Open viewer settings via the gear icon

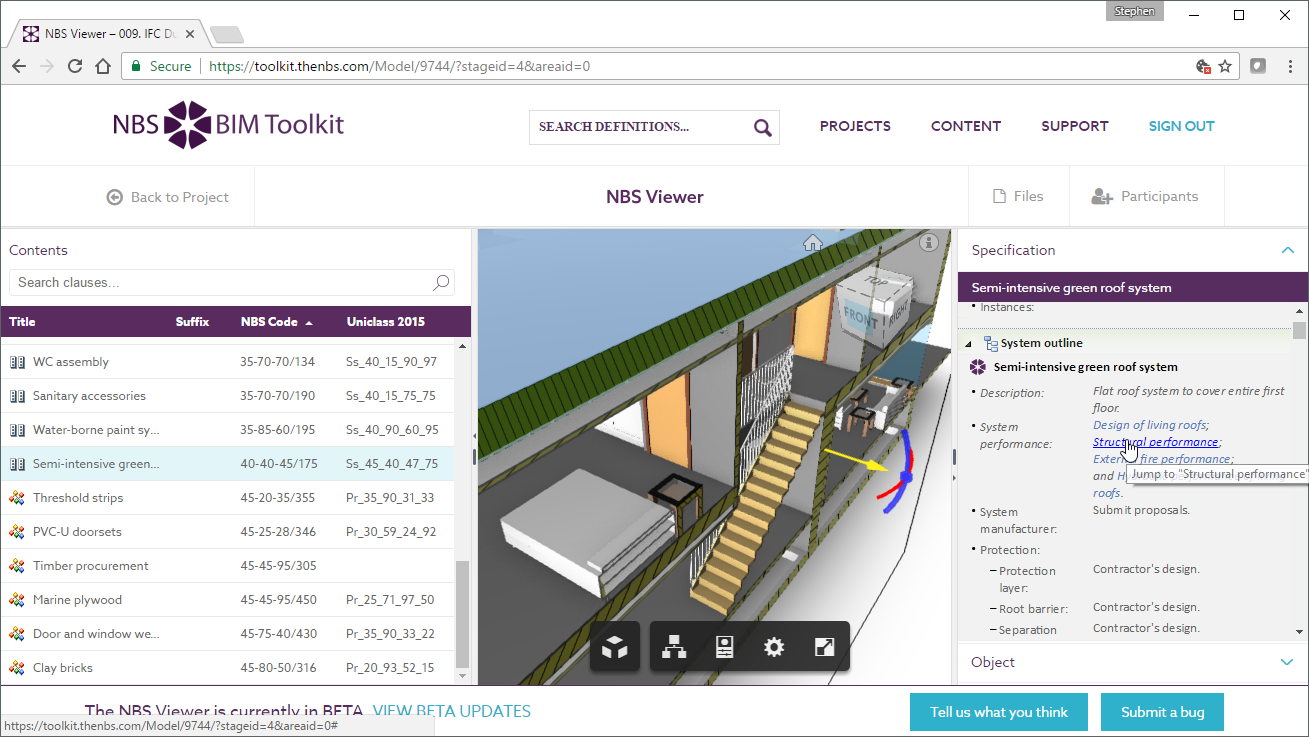point(774,646)
